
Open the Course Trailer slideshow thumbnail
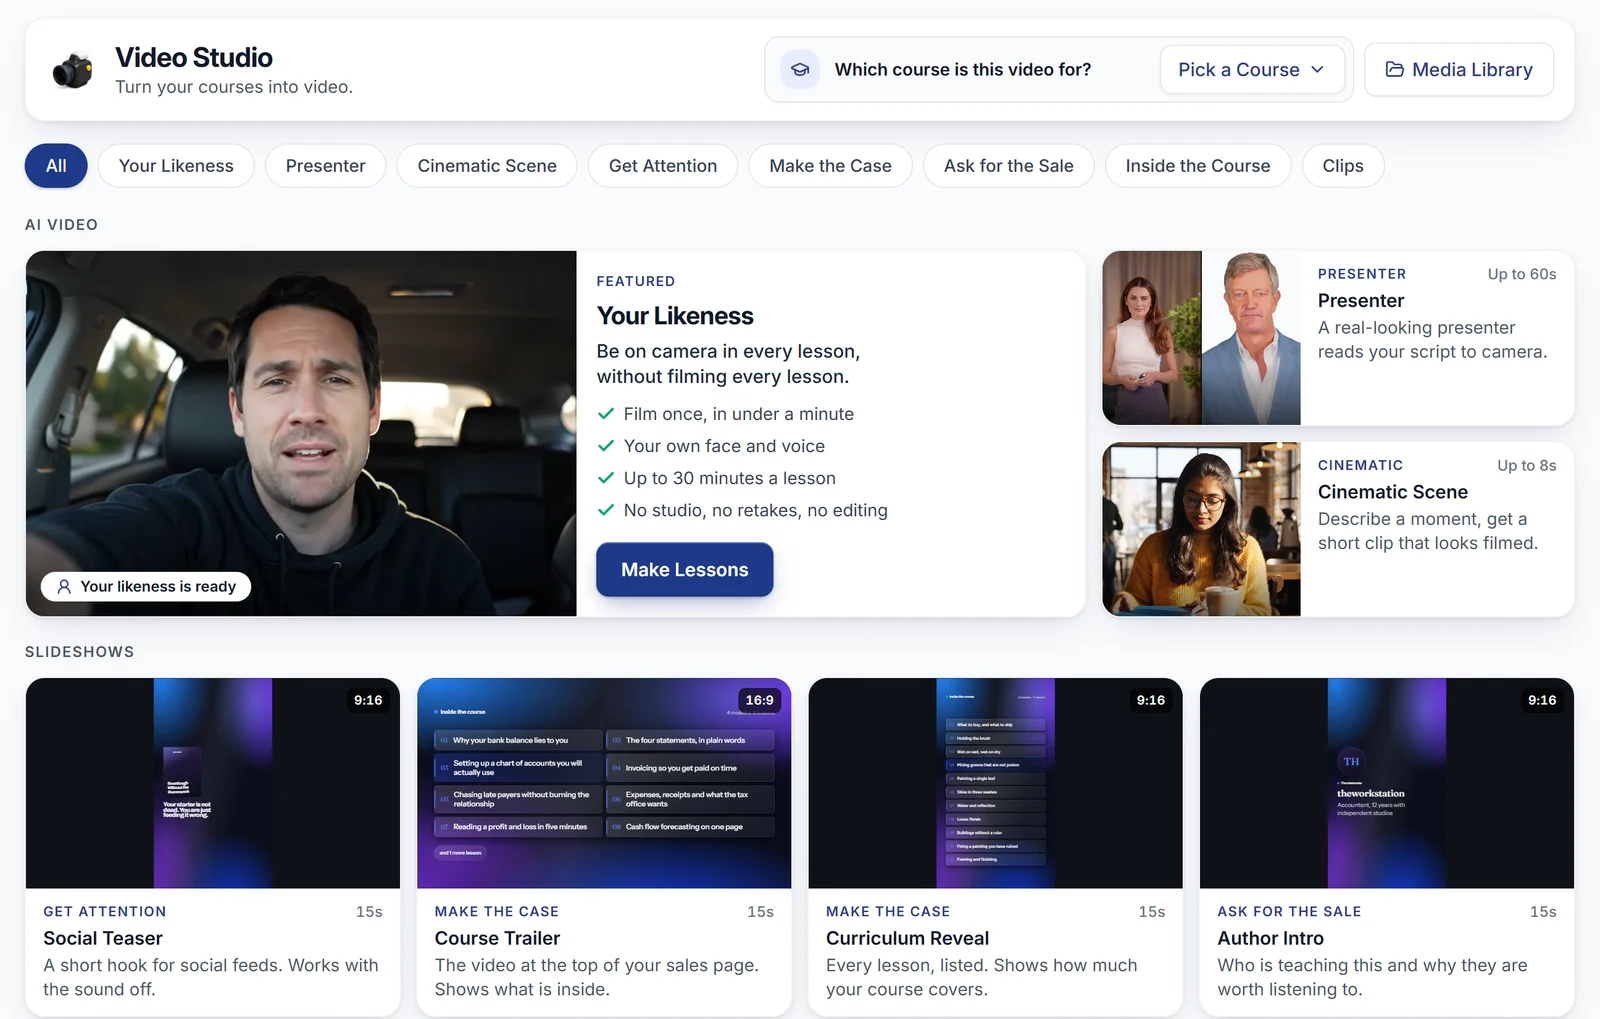point(604,783)
